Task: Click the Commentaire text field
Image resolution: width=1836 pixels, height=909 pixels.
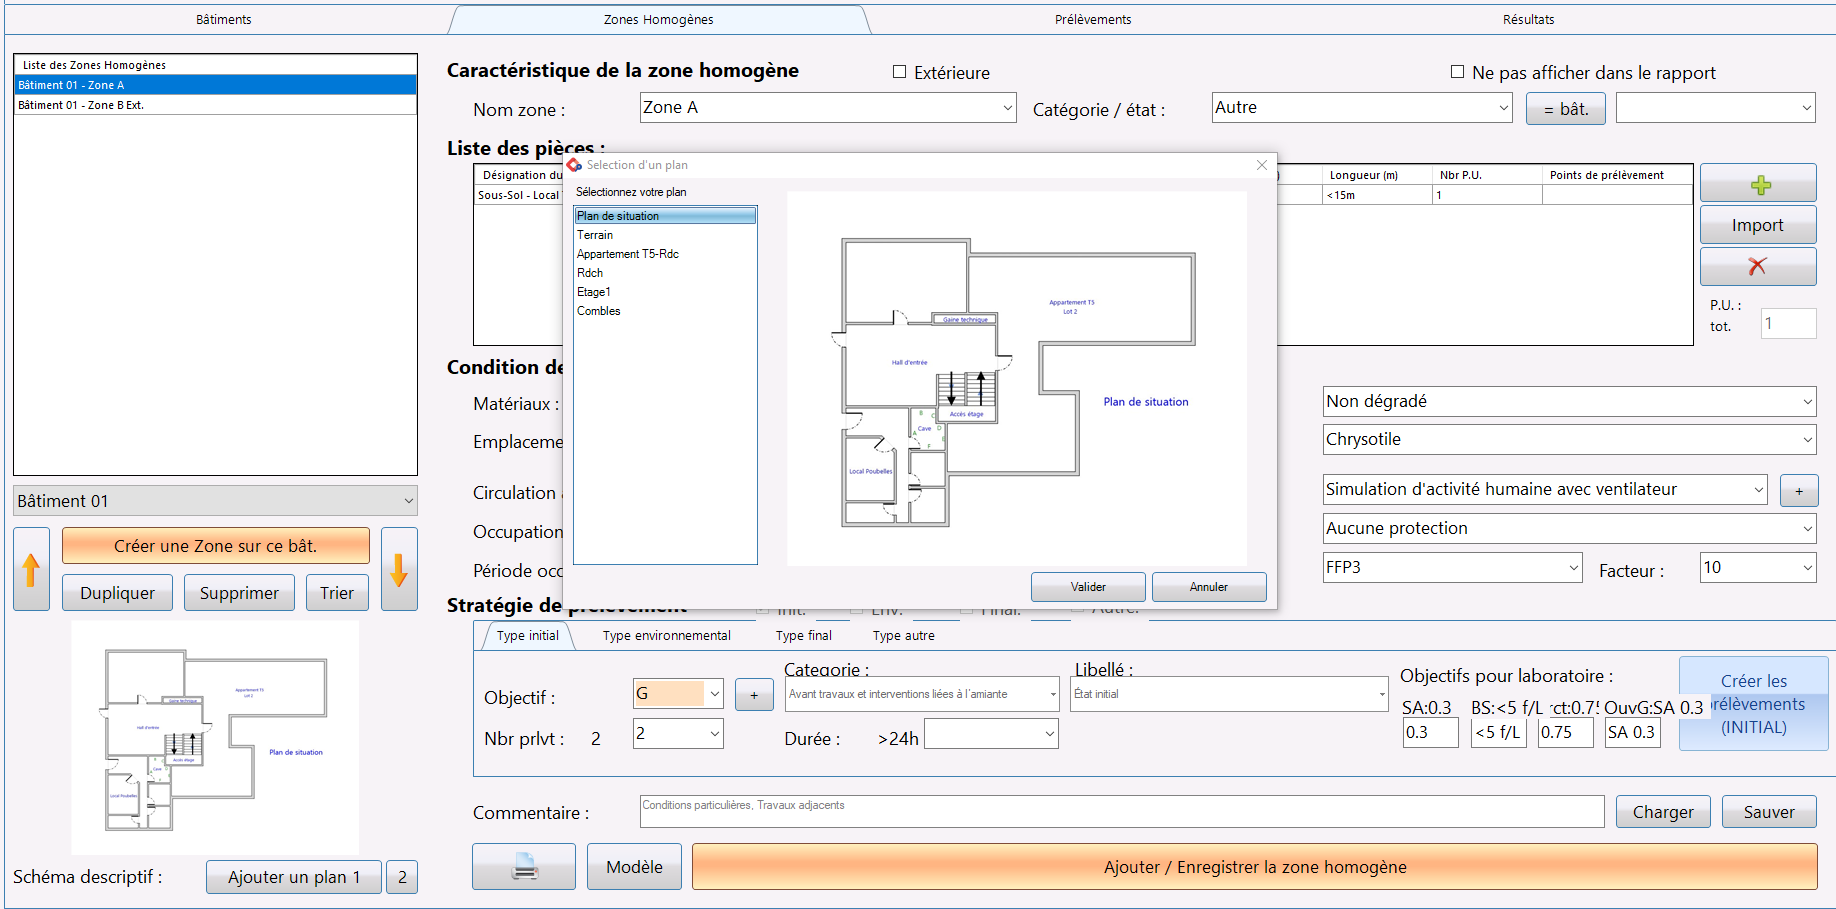Action: [x=1121, y=812]
